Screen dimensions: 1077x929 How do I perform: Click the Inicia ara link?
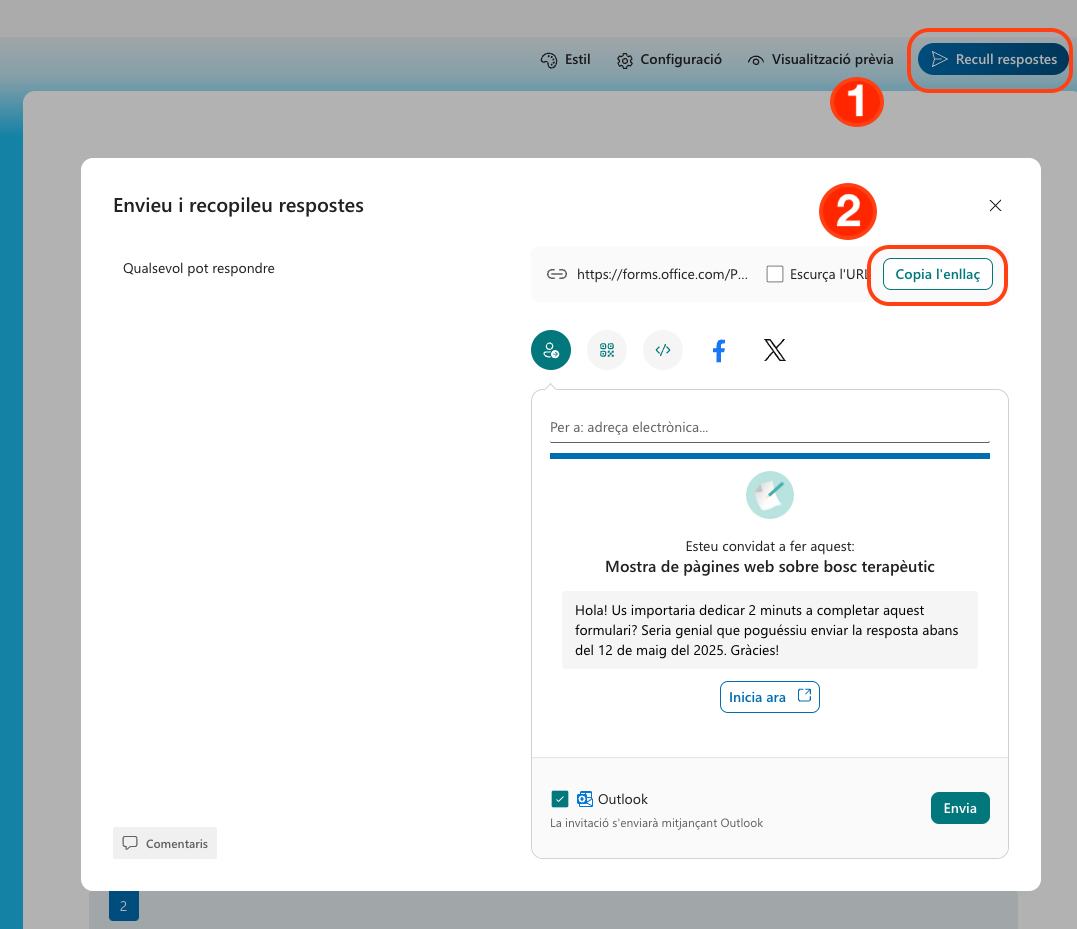(x=769, y=696)
